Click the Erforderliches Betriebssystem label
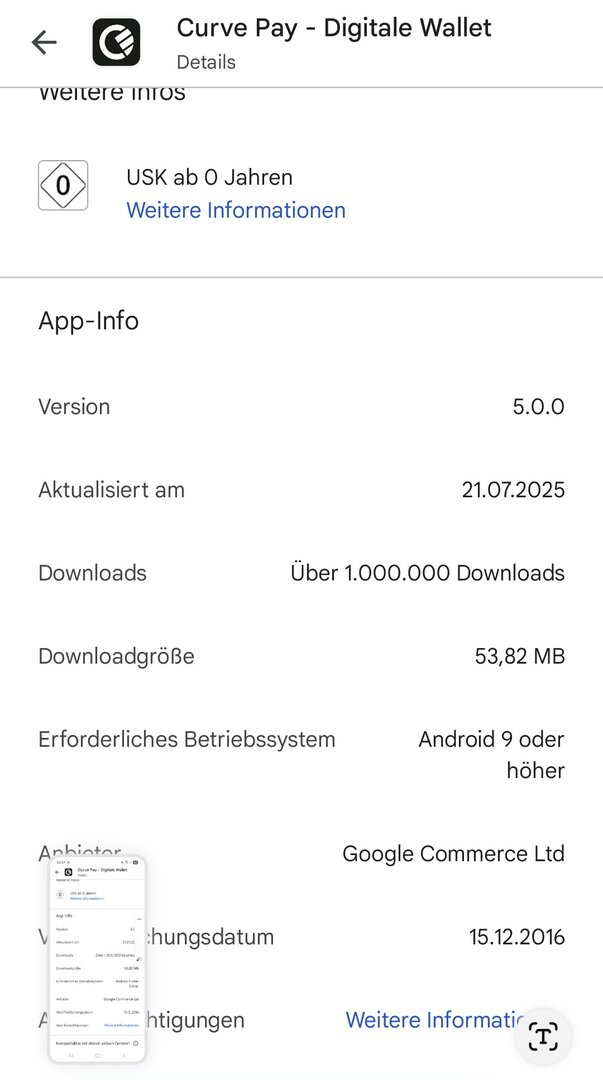Viewport: 603px width, 1080px height. tap(187, 740)
